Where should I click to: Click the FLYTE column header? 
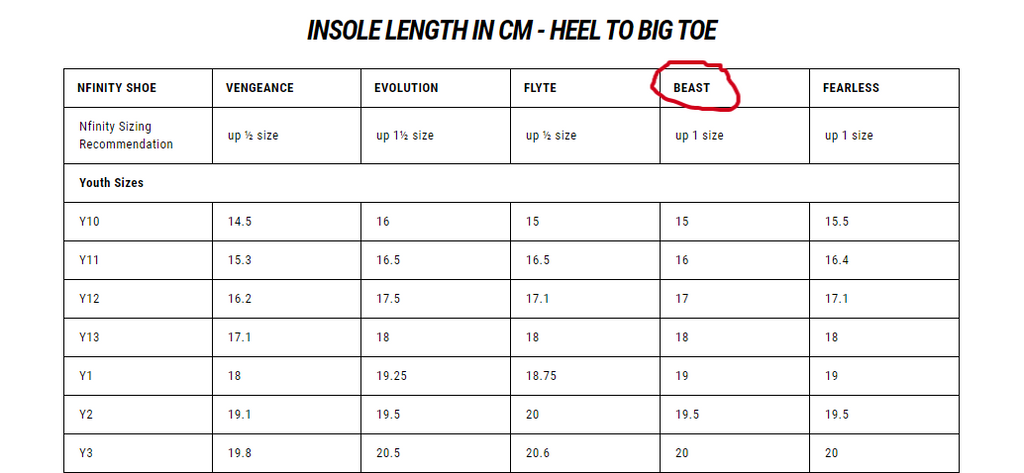pyautogui.click(x=540, y=88)
